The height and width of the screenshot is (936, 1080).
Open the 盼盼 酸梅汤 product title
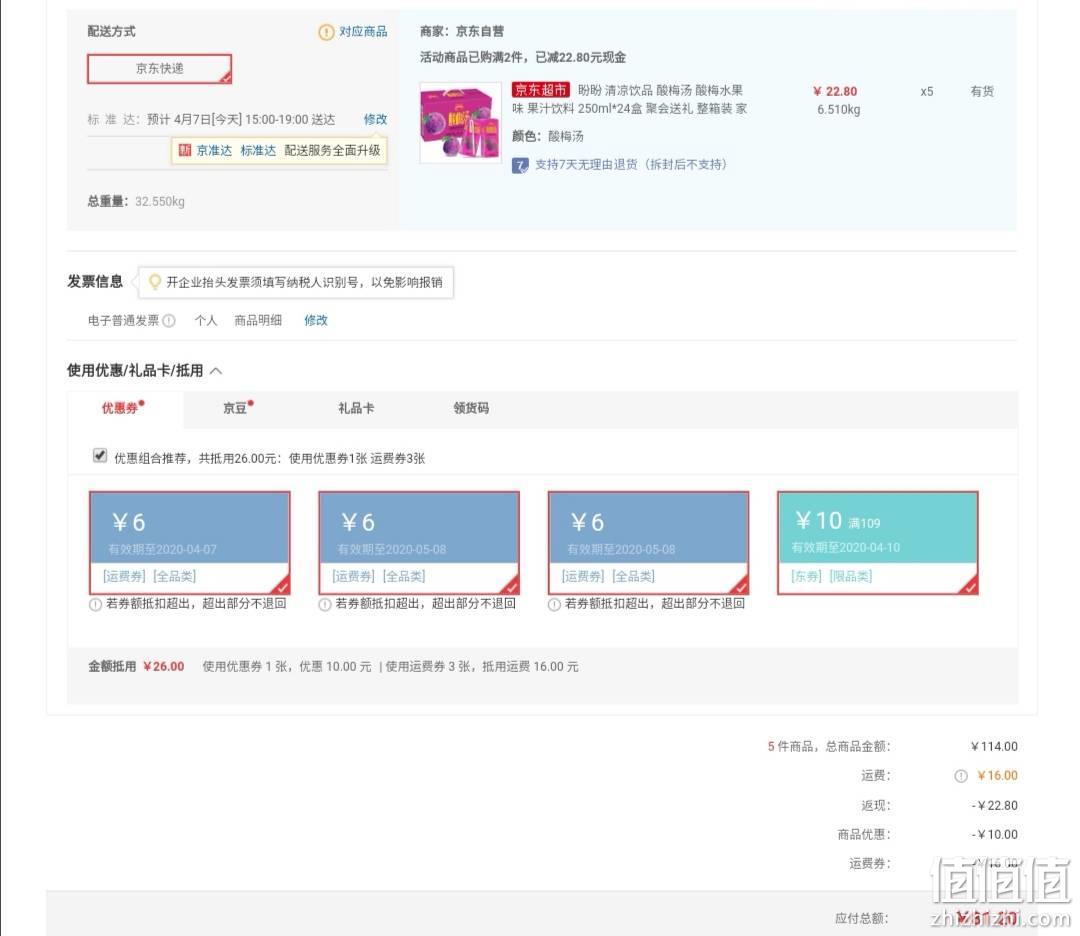(x=629, y=99)
